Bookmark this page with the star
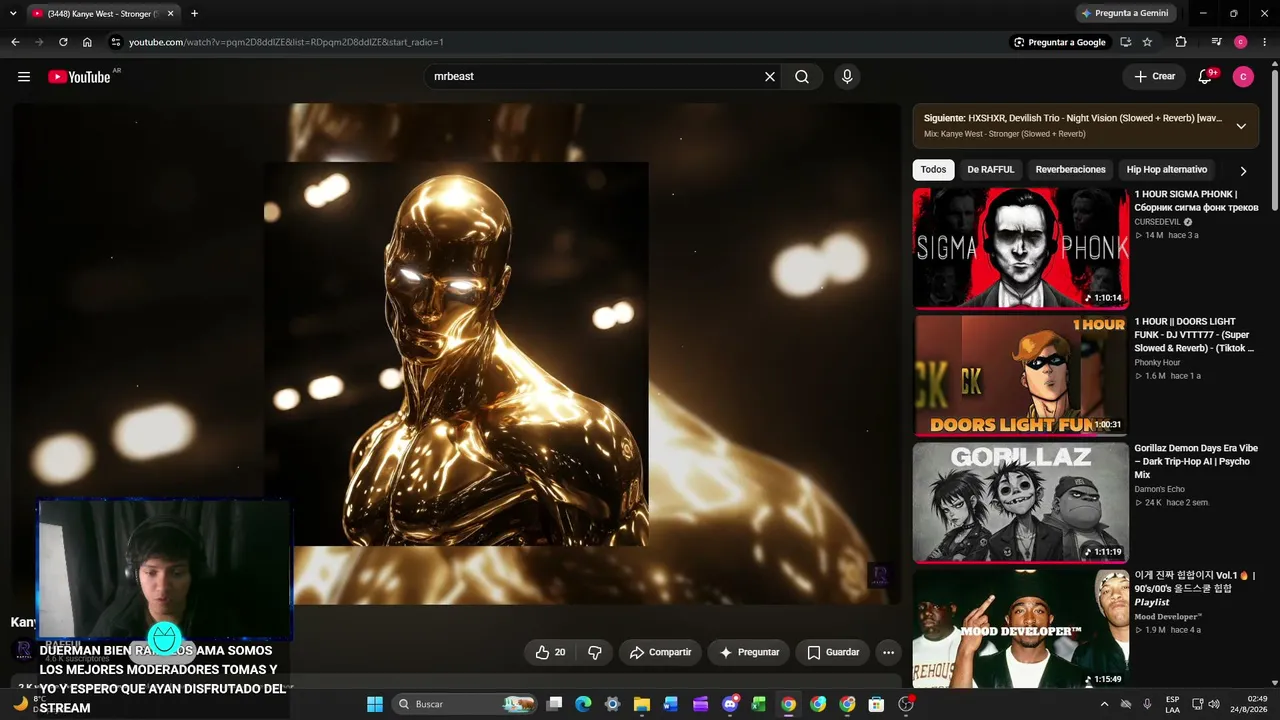The image size is (1280, 720). click(x=1147, y=42)
